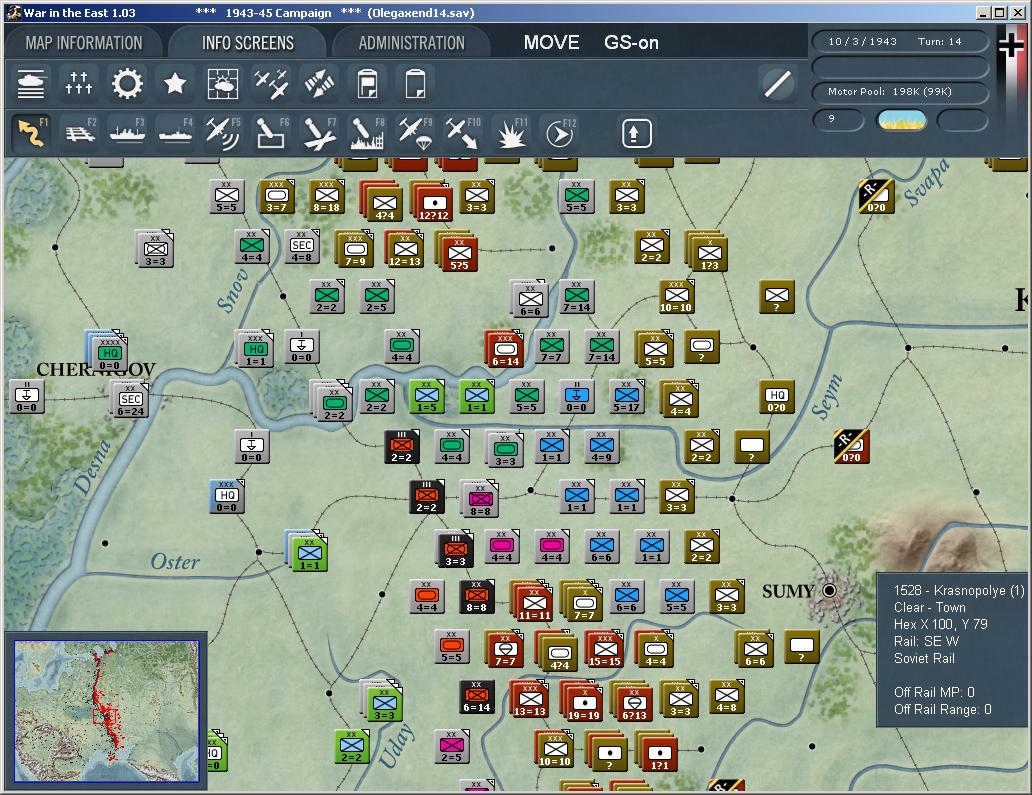The width and height of the screenshot is (1032, 795).
Task: Open the blank report page icon
Action: coord(415,84)
